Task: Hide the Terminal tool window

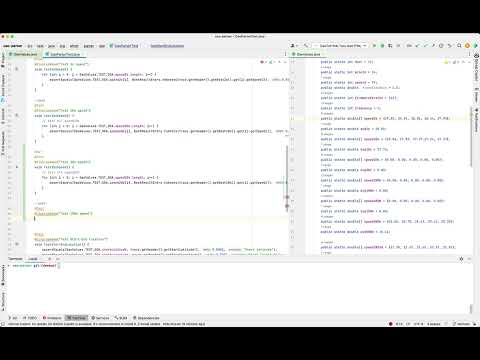Action: click(x=469, y=259)
